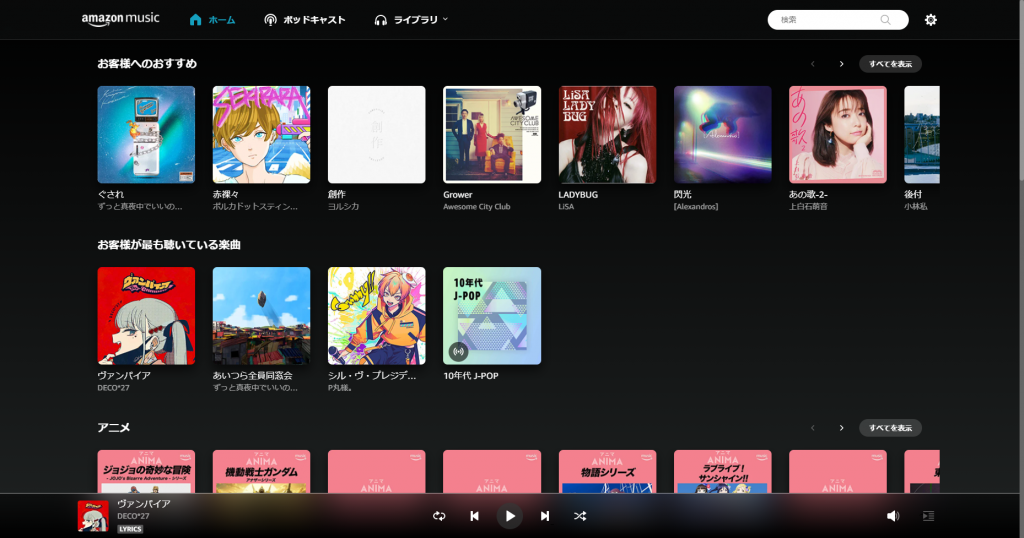Mute the volume speaker
This screenshot has width=1024, height=538.
click(893, 516)
